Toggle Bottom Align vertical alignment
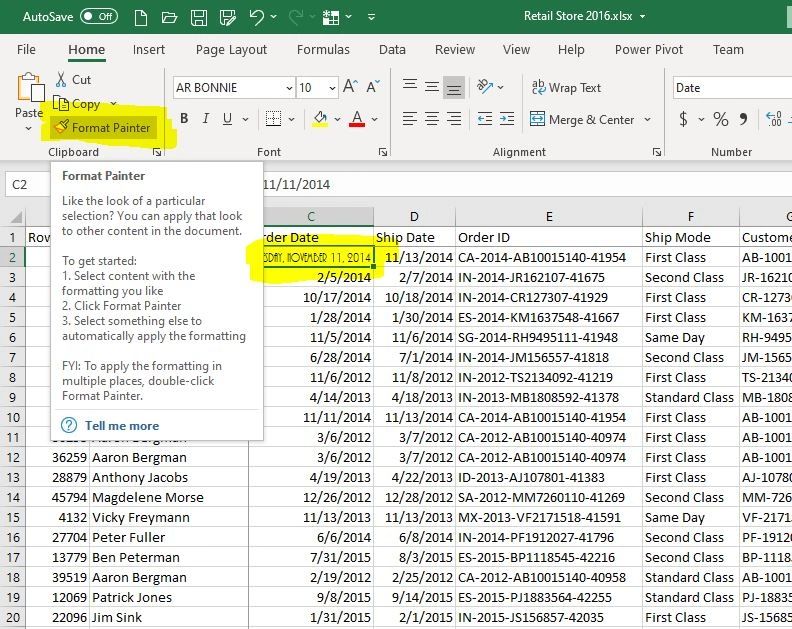This screenshot has height=629, width=792. 454,88
